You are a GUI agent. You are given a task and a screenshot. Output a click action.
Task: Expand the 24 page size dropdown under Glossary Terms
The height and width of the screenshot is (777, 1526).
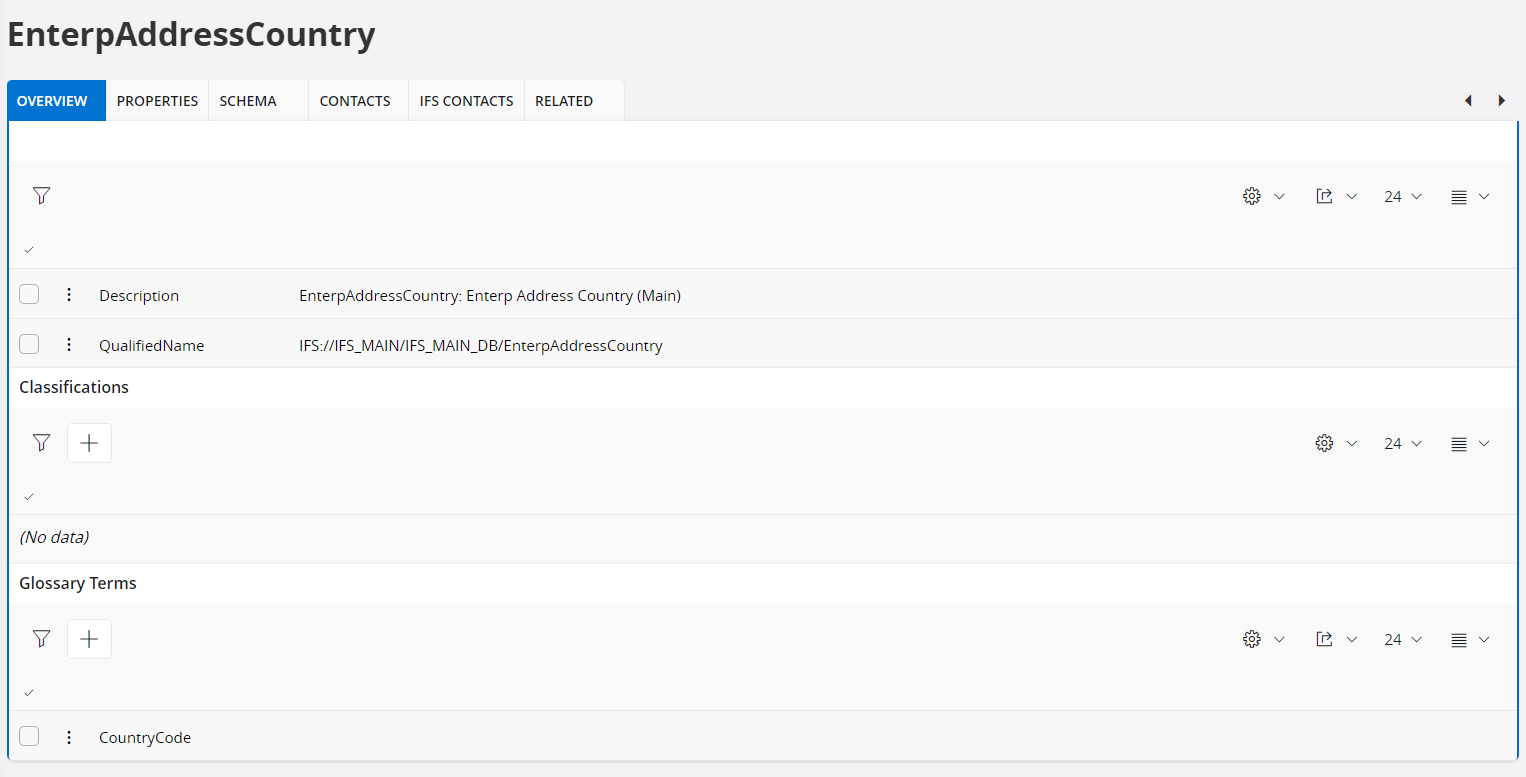click(1402, 640)
